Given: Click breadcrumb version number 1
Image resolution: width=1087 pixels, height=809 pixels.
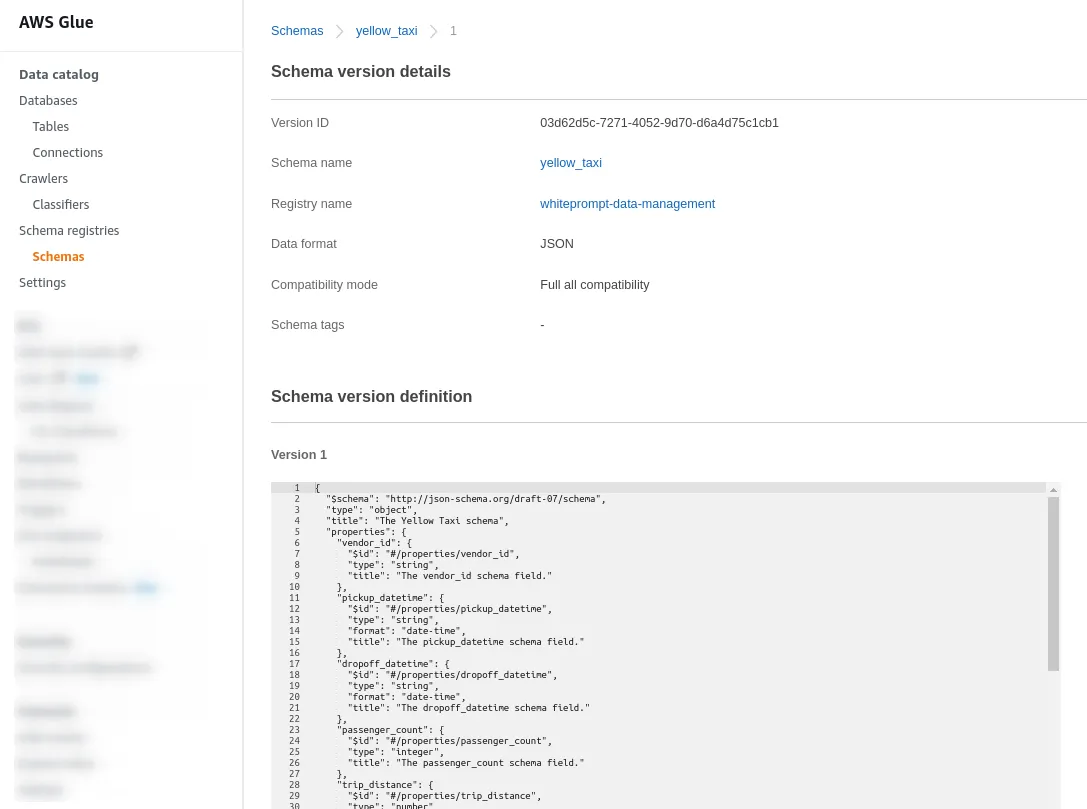Looking at the screenshot, I should click(x=453, y=31).
